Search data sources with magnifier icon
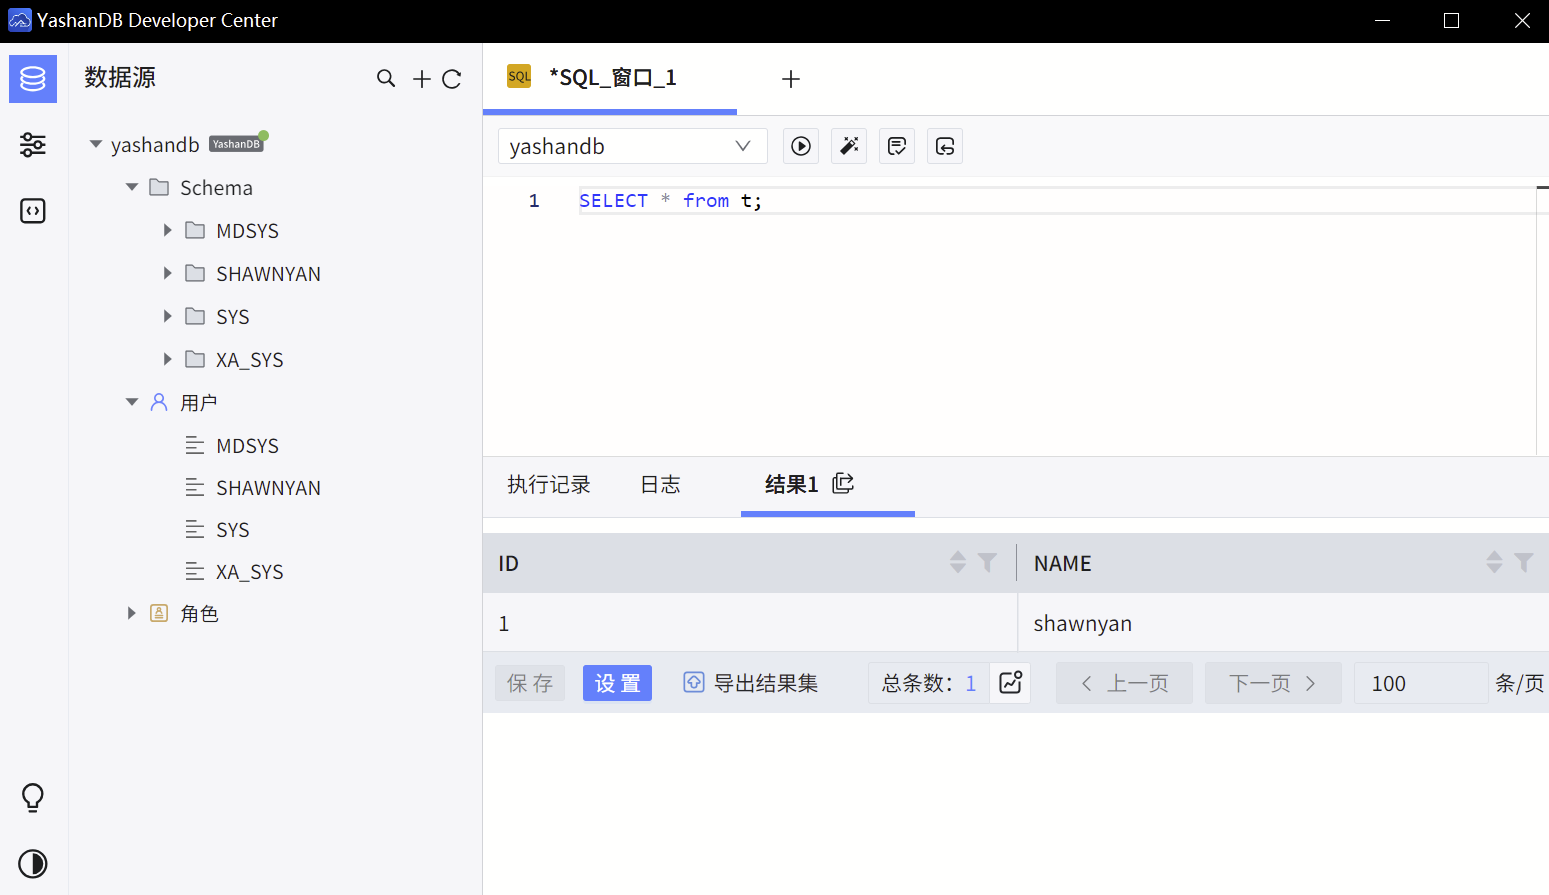 386,79
